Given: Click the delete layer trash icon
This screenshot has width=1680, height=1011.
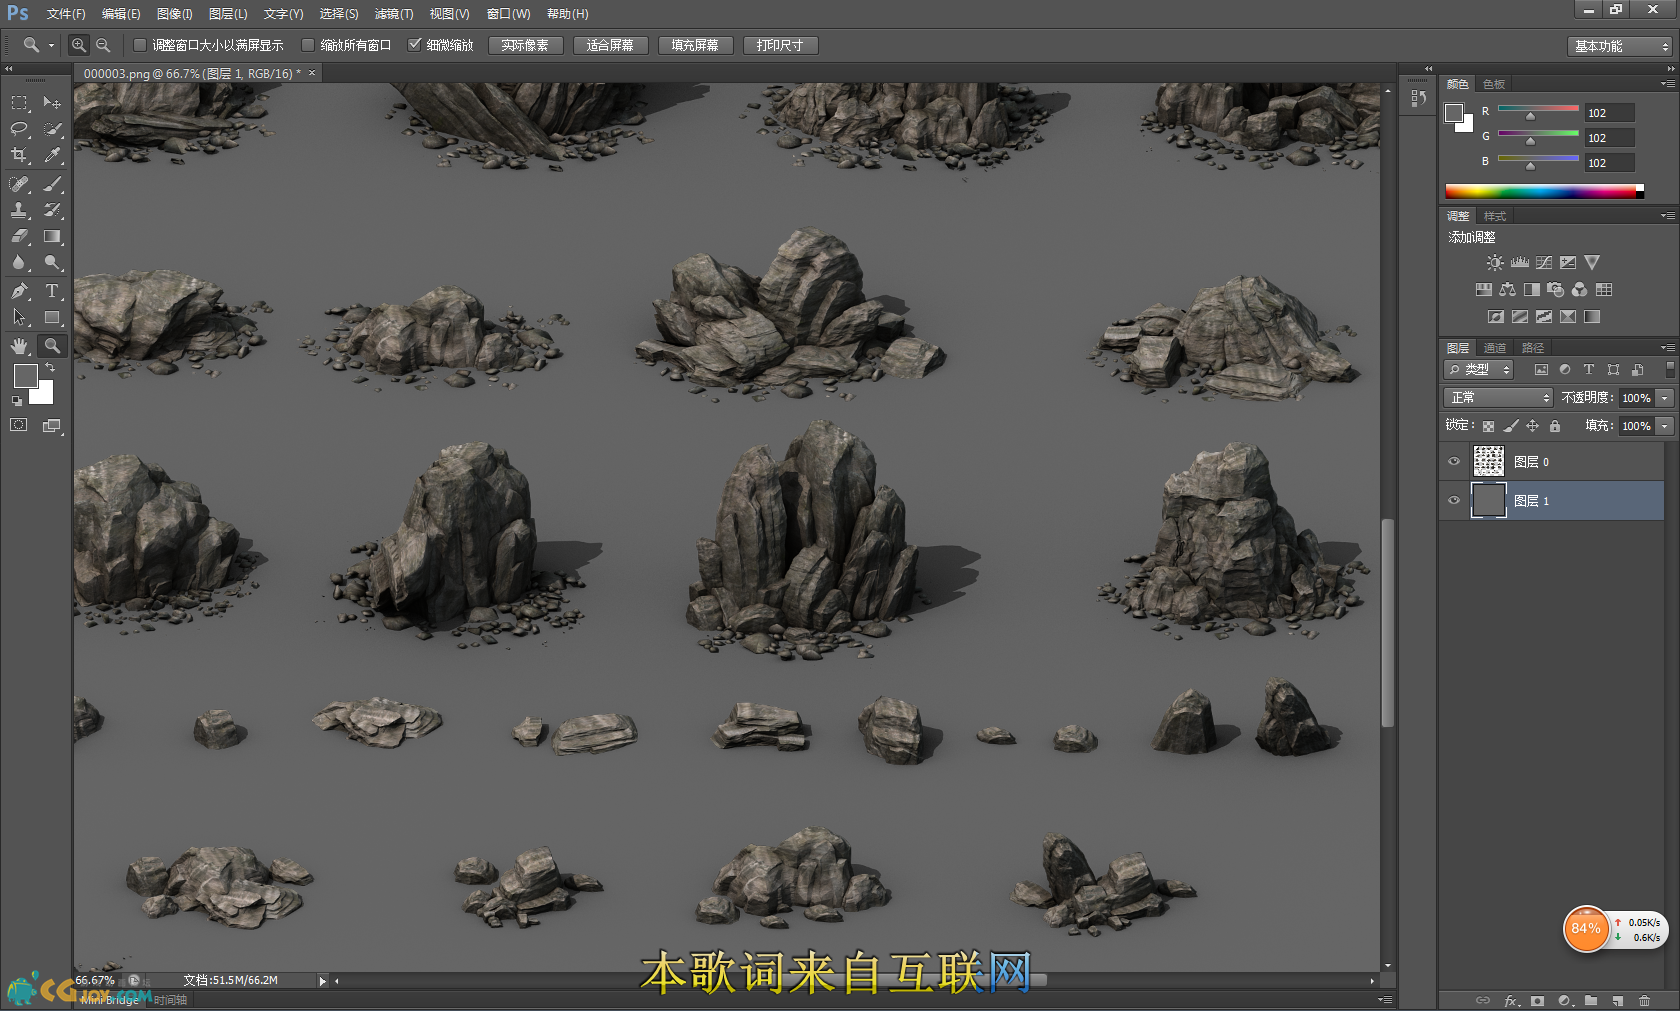Looking at the screenshot, I should pos(1644,1000).
